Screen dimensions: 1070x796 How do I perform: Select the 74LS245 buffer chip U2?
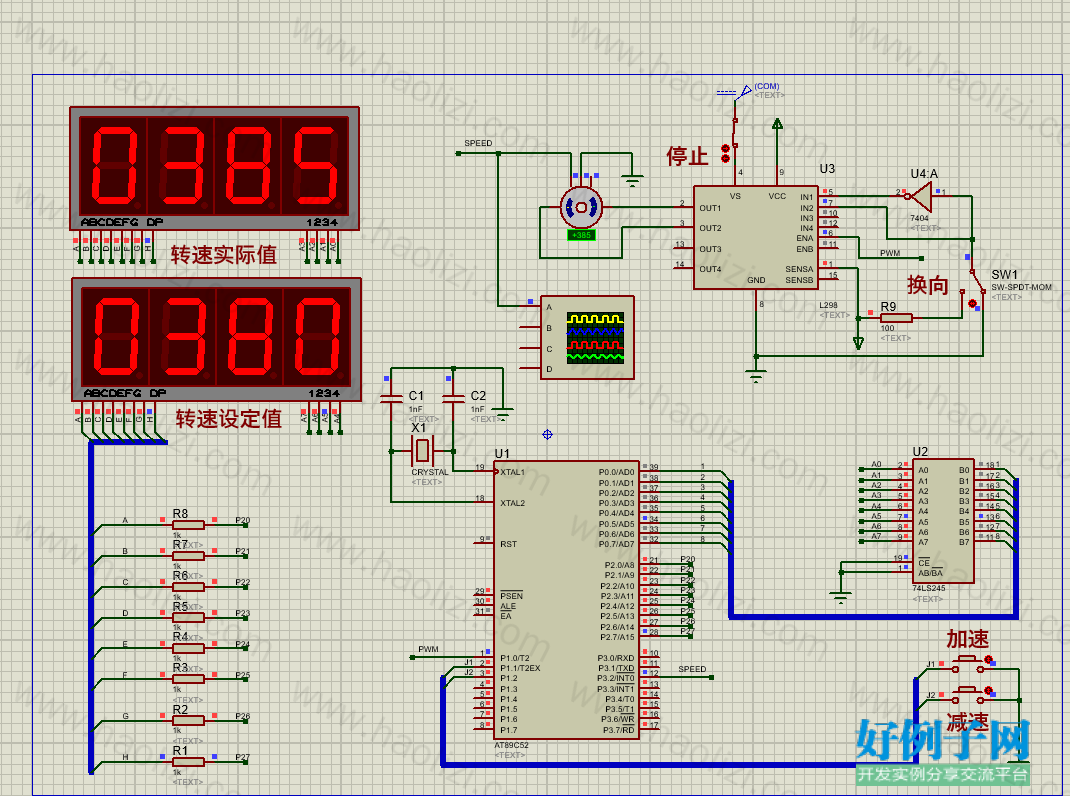point(942,521)
